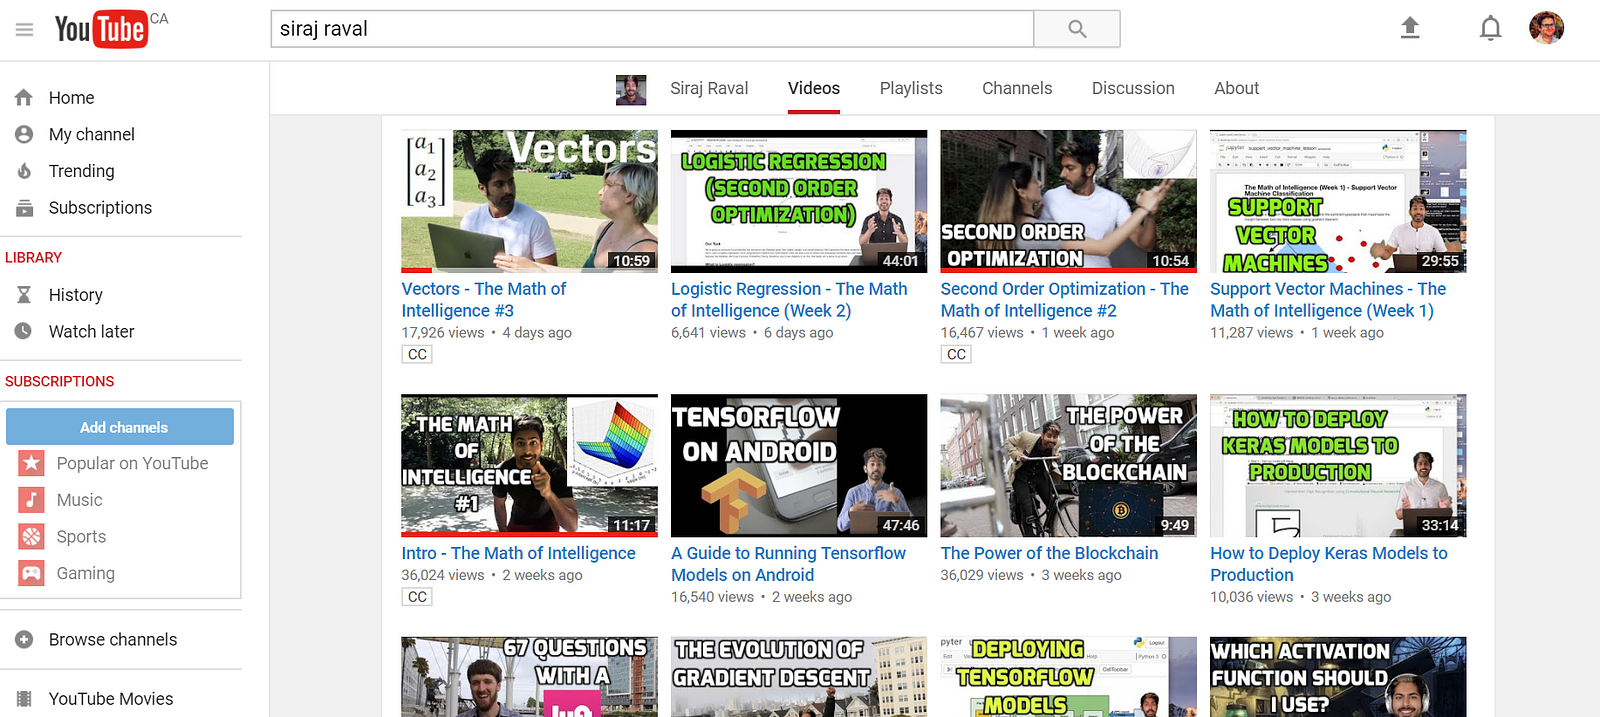Open Popular on YouTube channel
The width and height of the screenshot is (1600, 717).
(133, 463)
